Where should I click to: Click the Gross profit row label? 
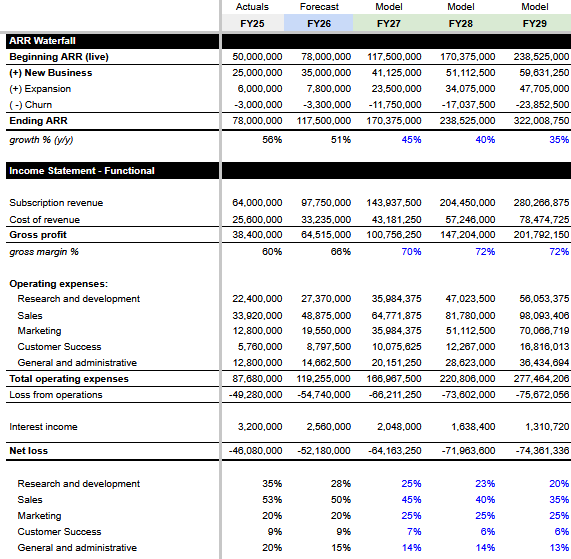coord(38,235)
